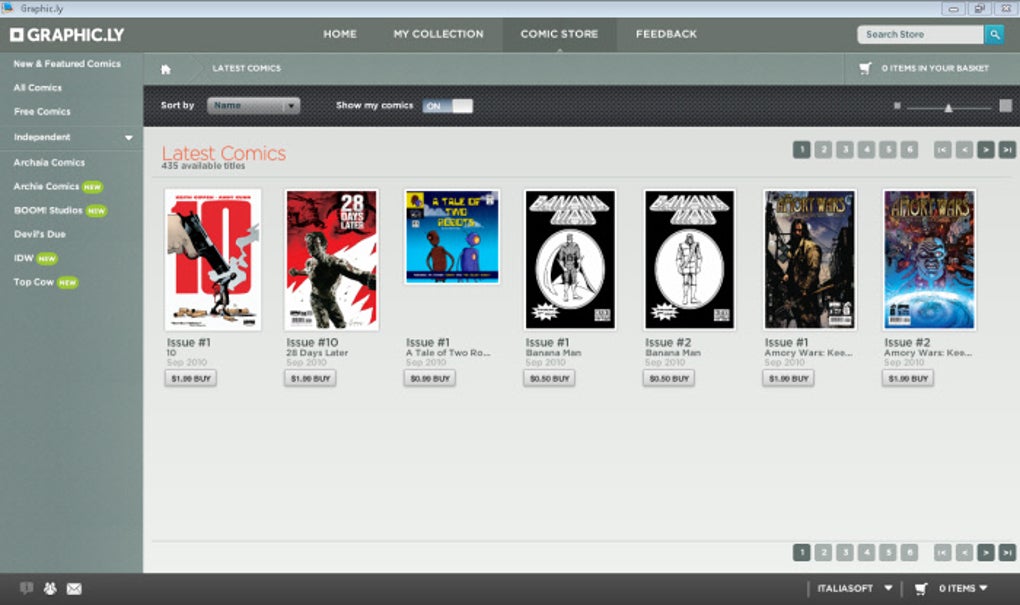Select All Comics in sidebar
This screenshot has height=605, width=1020.
point(38,88)
